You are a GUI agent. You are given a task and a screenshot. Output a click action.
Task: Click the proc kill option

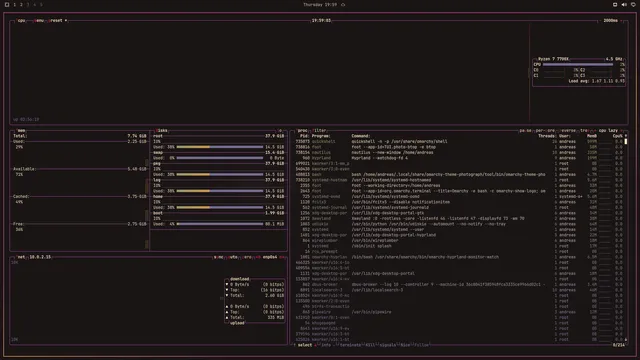(x=369, y=345)
